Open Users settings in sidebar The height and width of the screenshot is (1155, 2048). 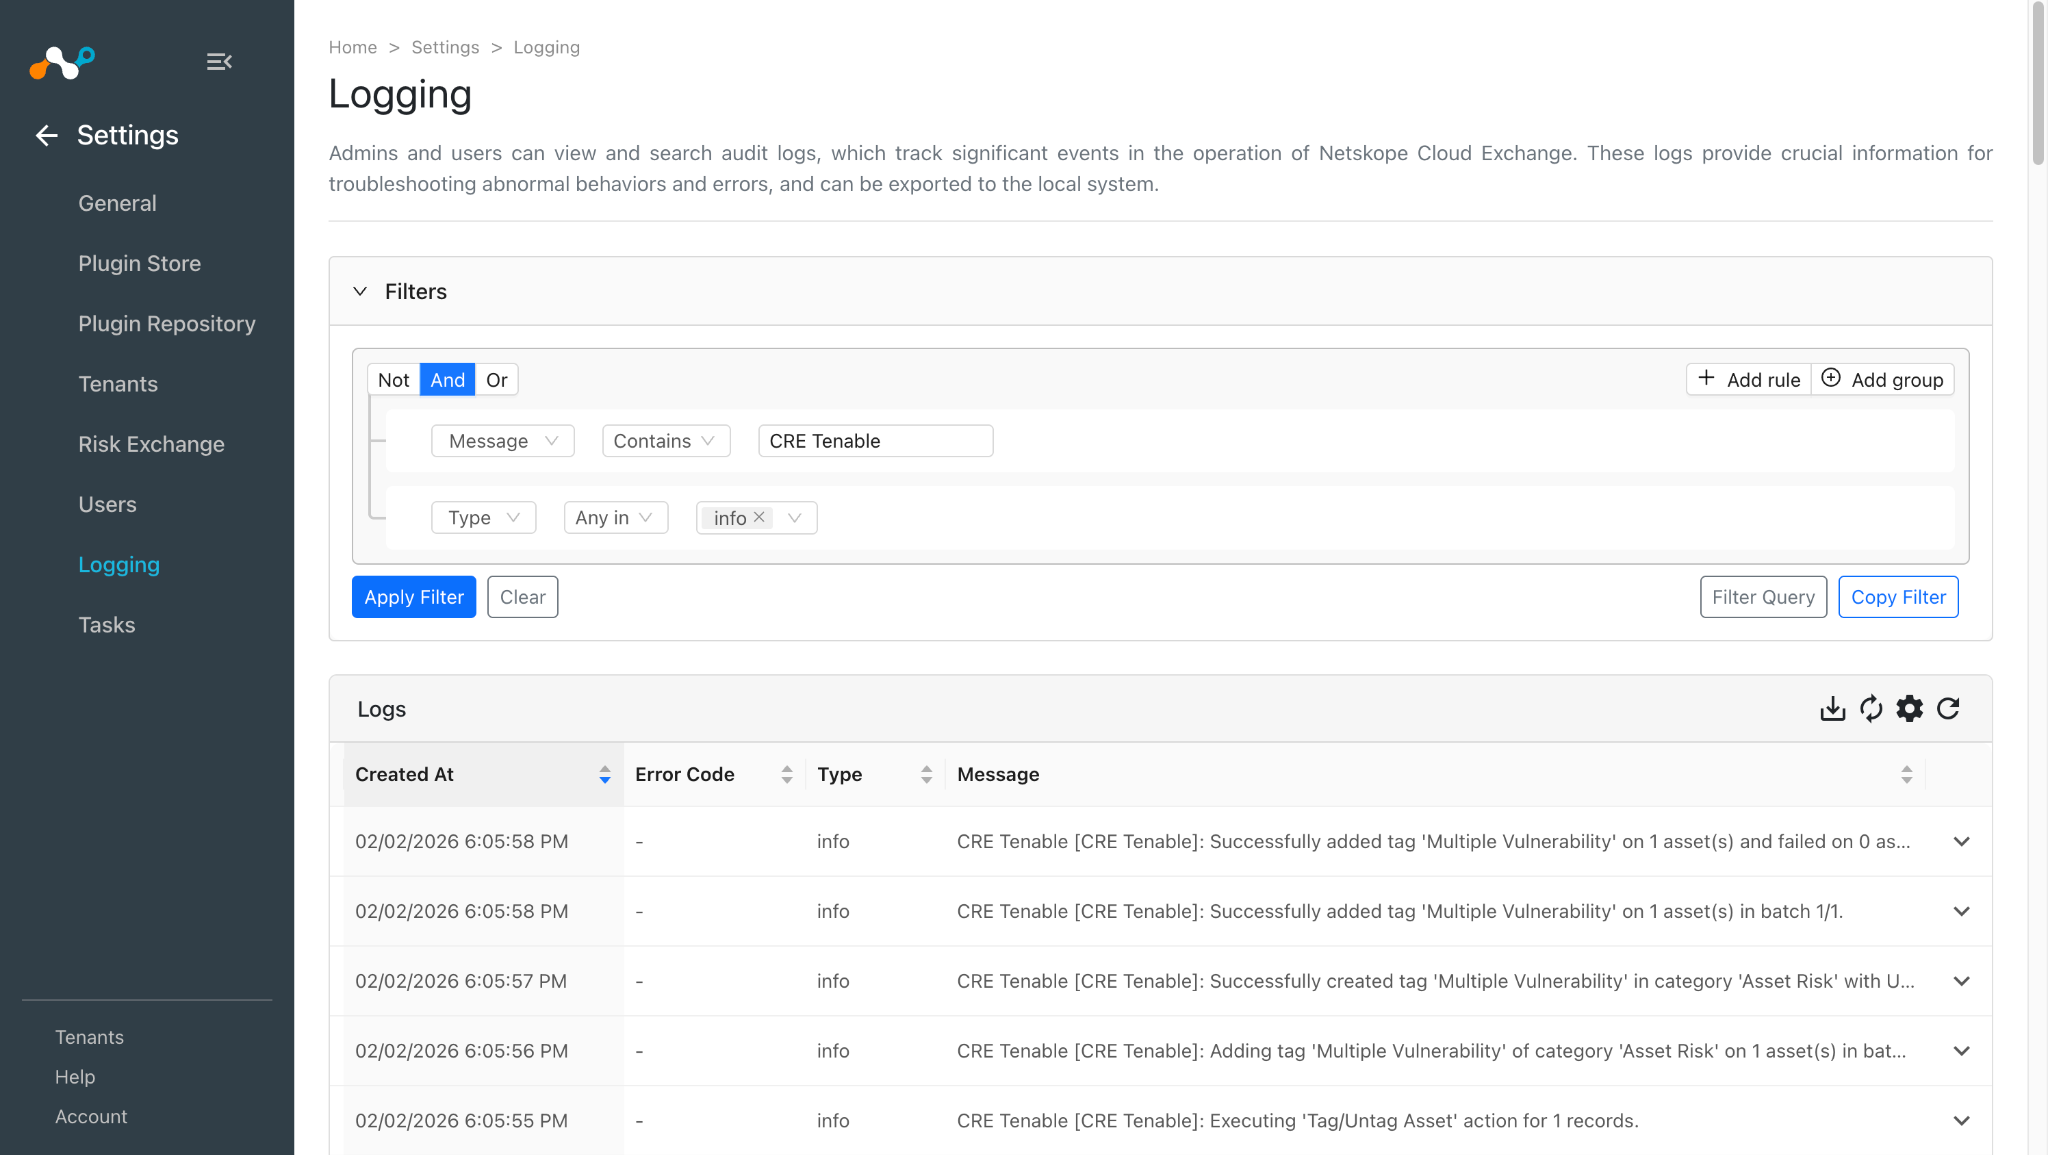click(x=107, y=504)
